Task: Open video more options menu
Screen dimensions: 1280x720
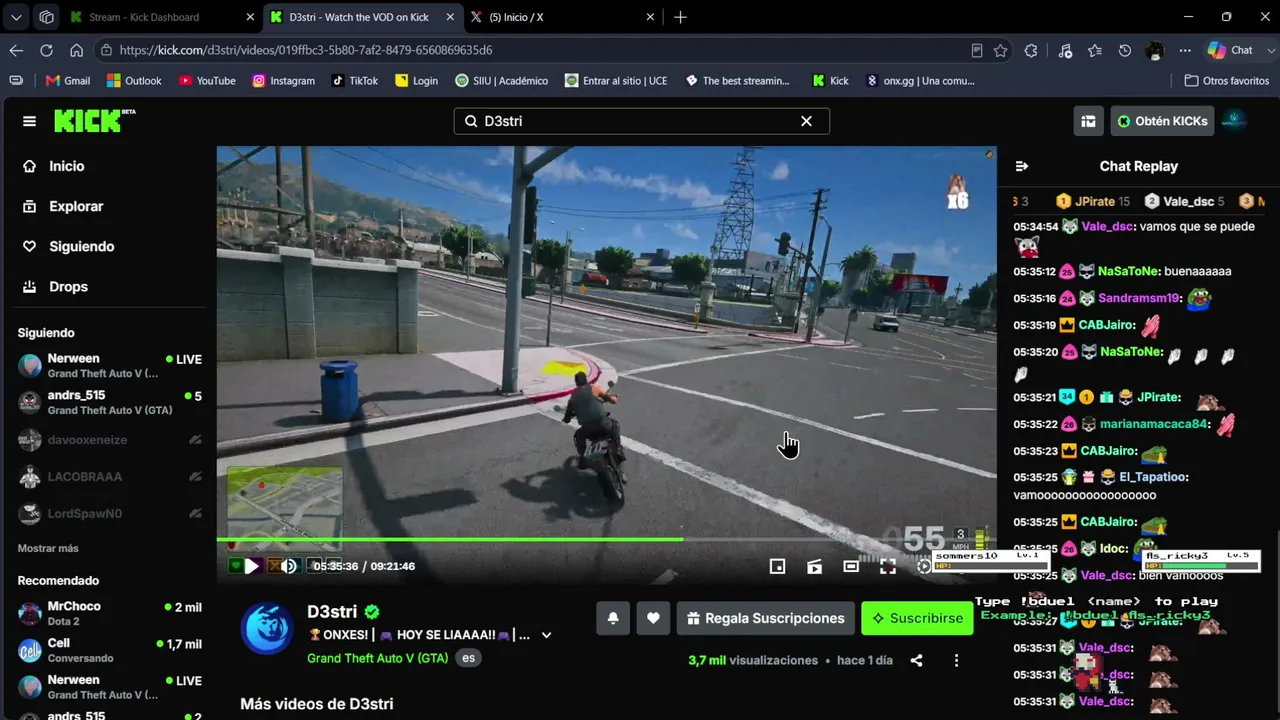Action: click(x=956, y=660)
